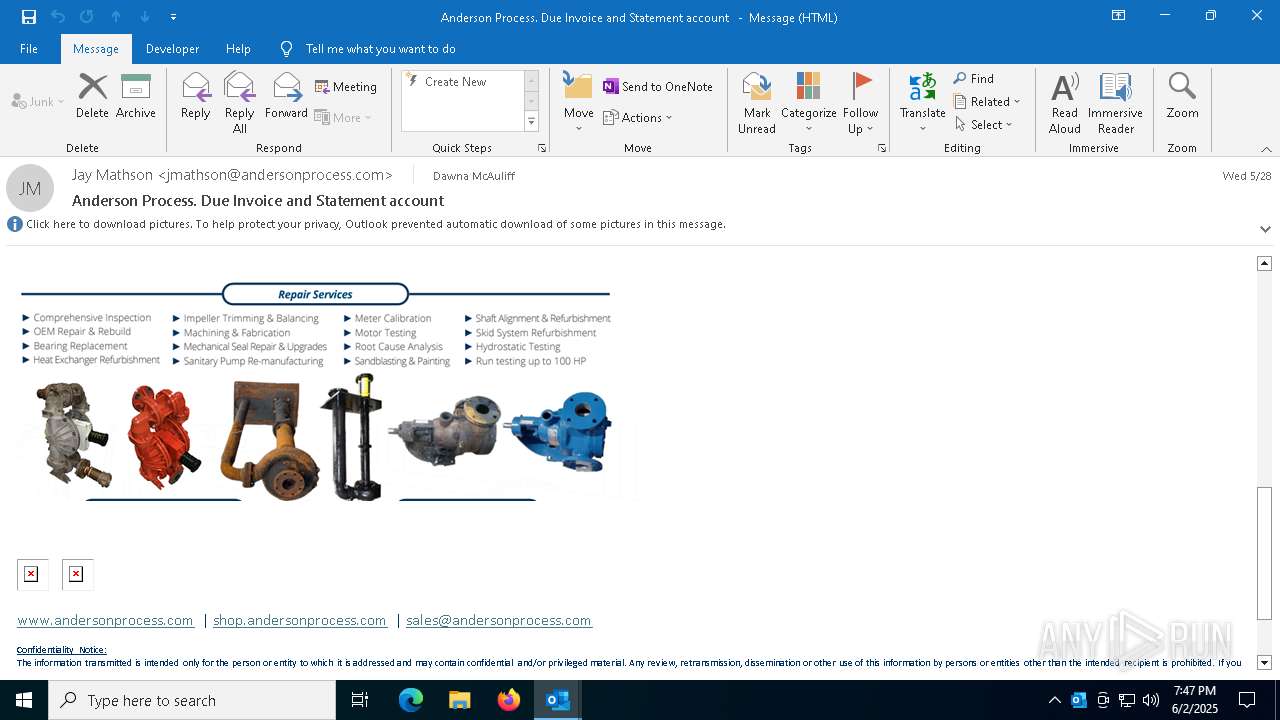The image size is (1280, 720).
Task: Open the Select dropdown
Action: tap(984, 125)
